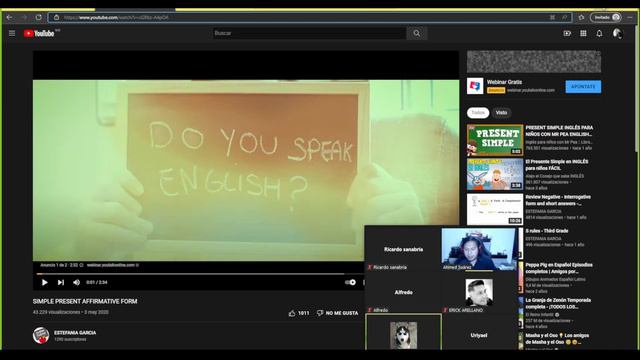
Task: Select Ricardo sanabria participant tile
Action: (x=403, y=249)
